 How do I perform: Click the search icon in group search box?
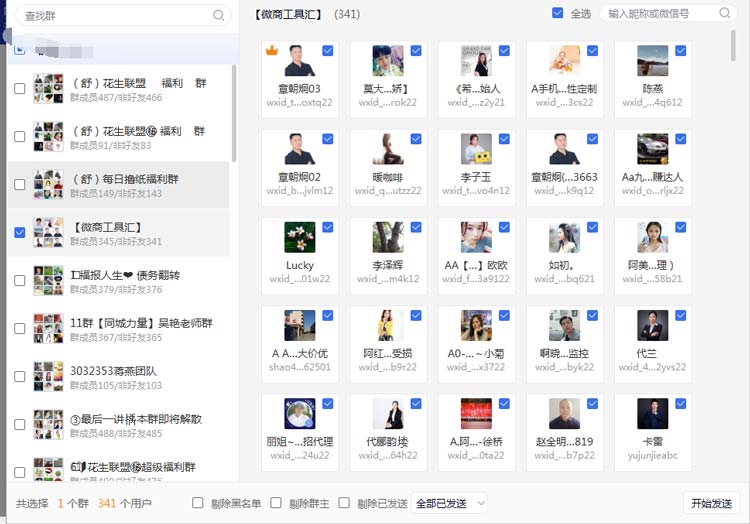coord(219,15)
